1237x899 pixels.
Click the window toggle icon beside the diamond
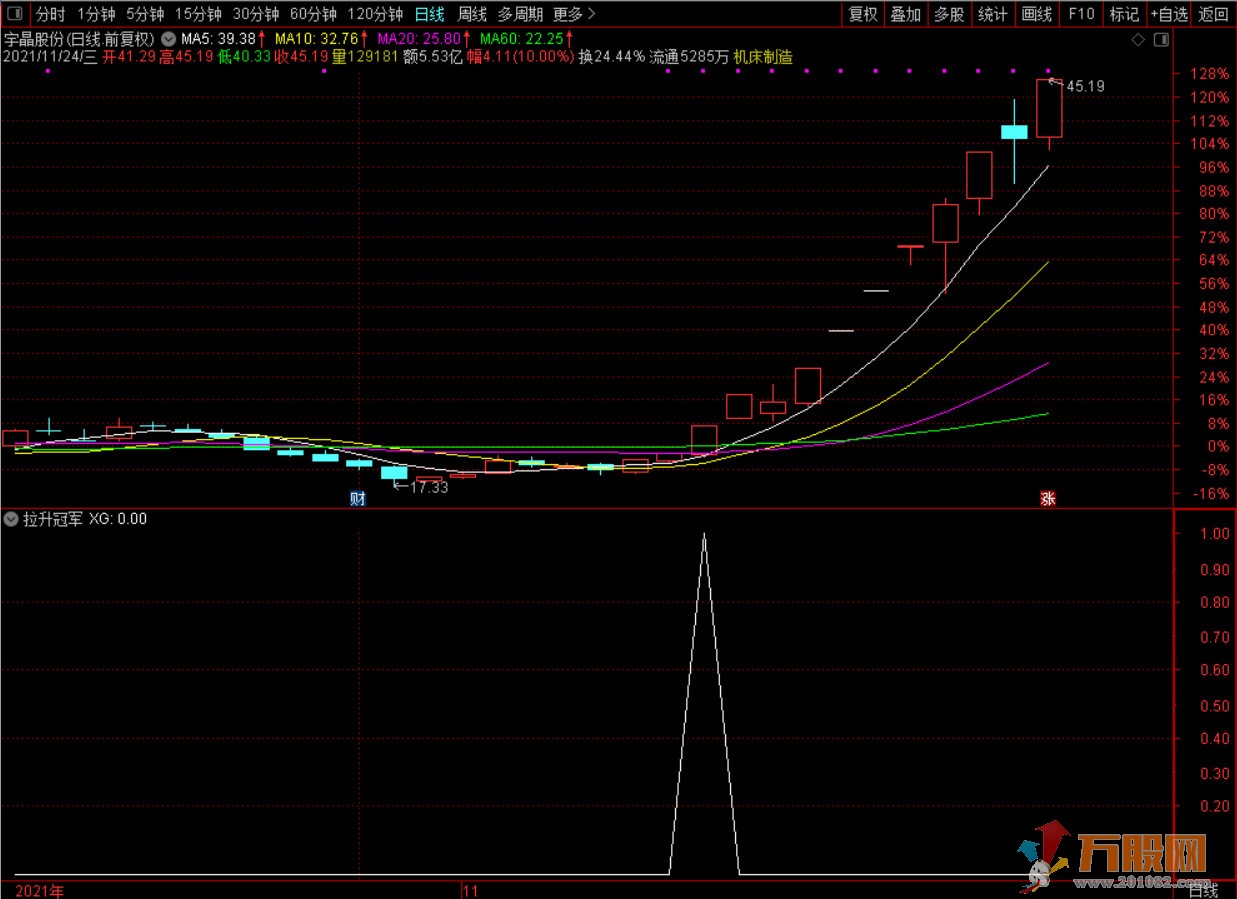click(x=1160, y=40)
